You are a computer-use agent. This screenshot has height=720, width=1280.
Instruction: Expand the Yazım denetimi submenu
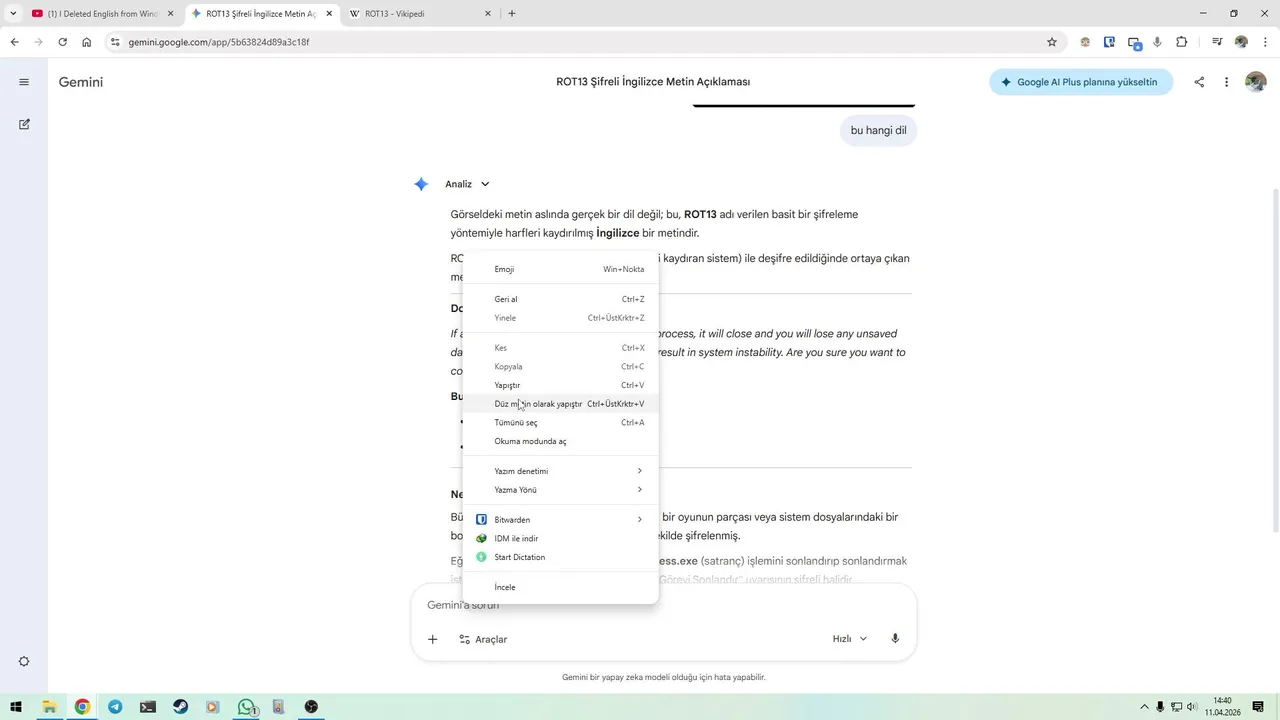coord(561,471)
